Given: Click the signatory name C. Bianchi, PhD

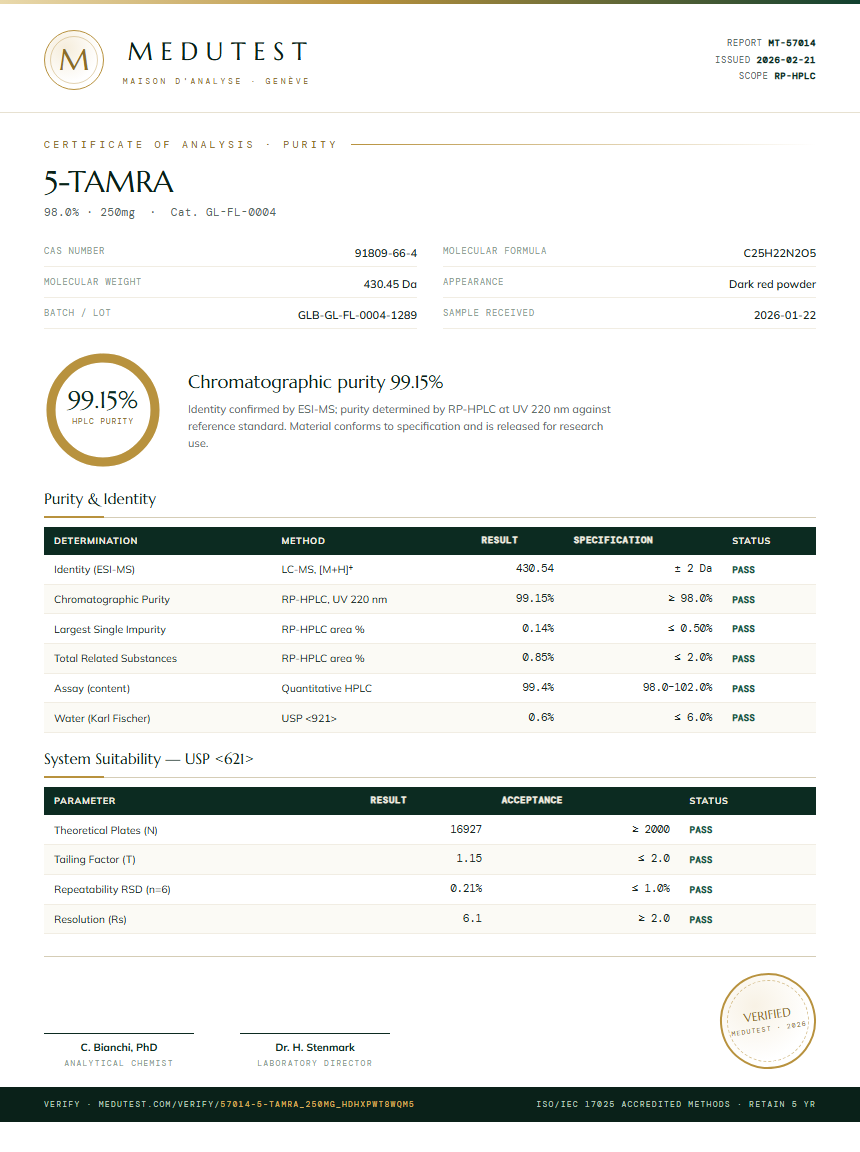Looking at the screenshot, I should (x=119, y=1048).
